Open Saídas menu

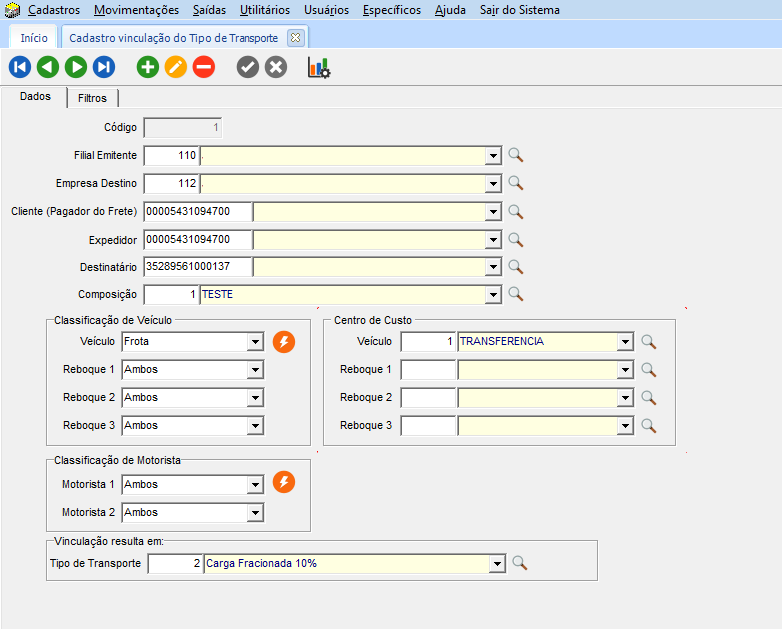[209, 10]
